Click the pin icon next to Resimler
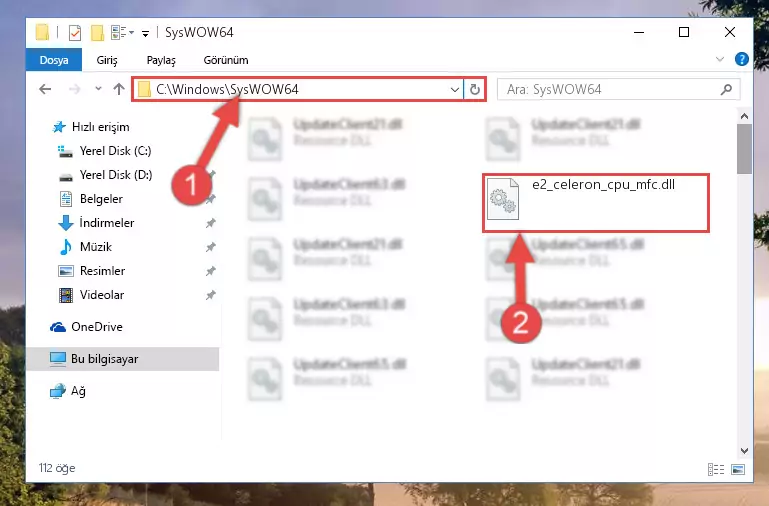The image size is (769, 506). [210, 271]
